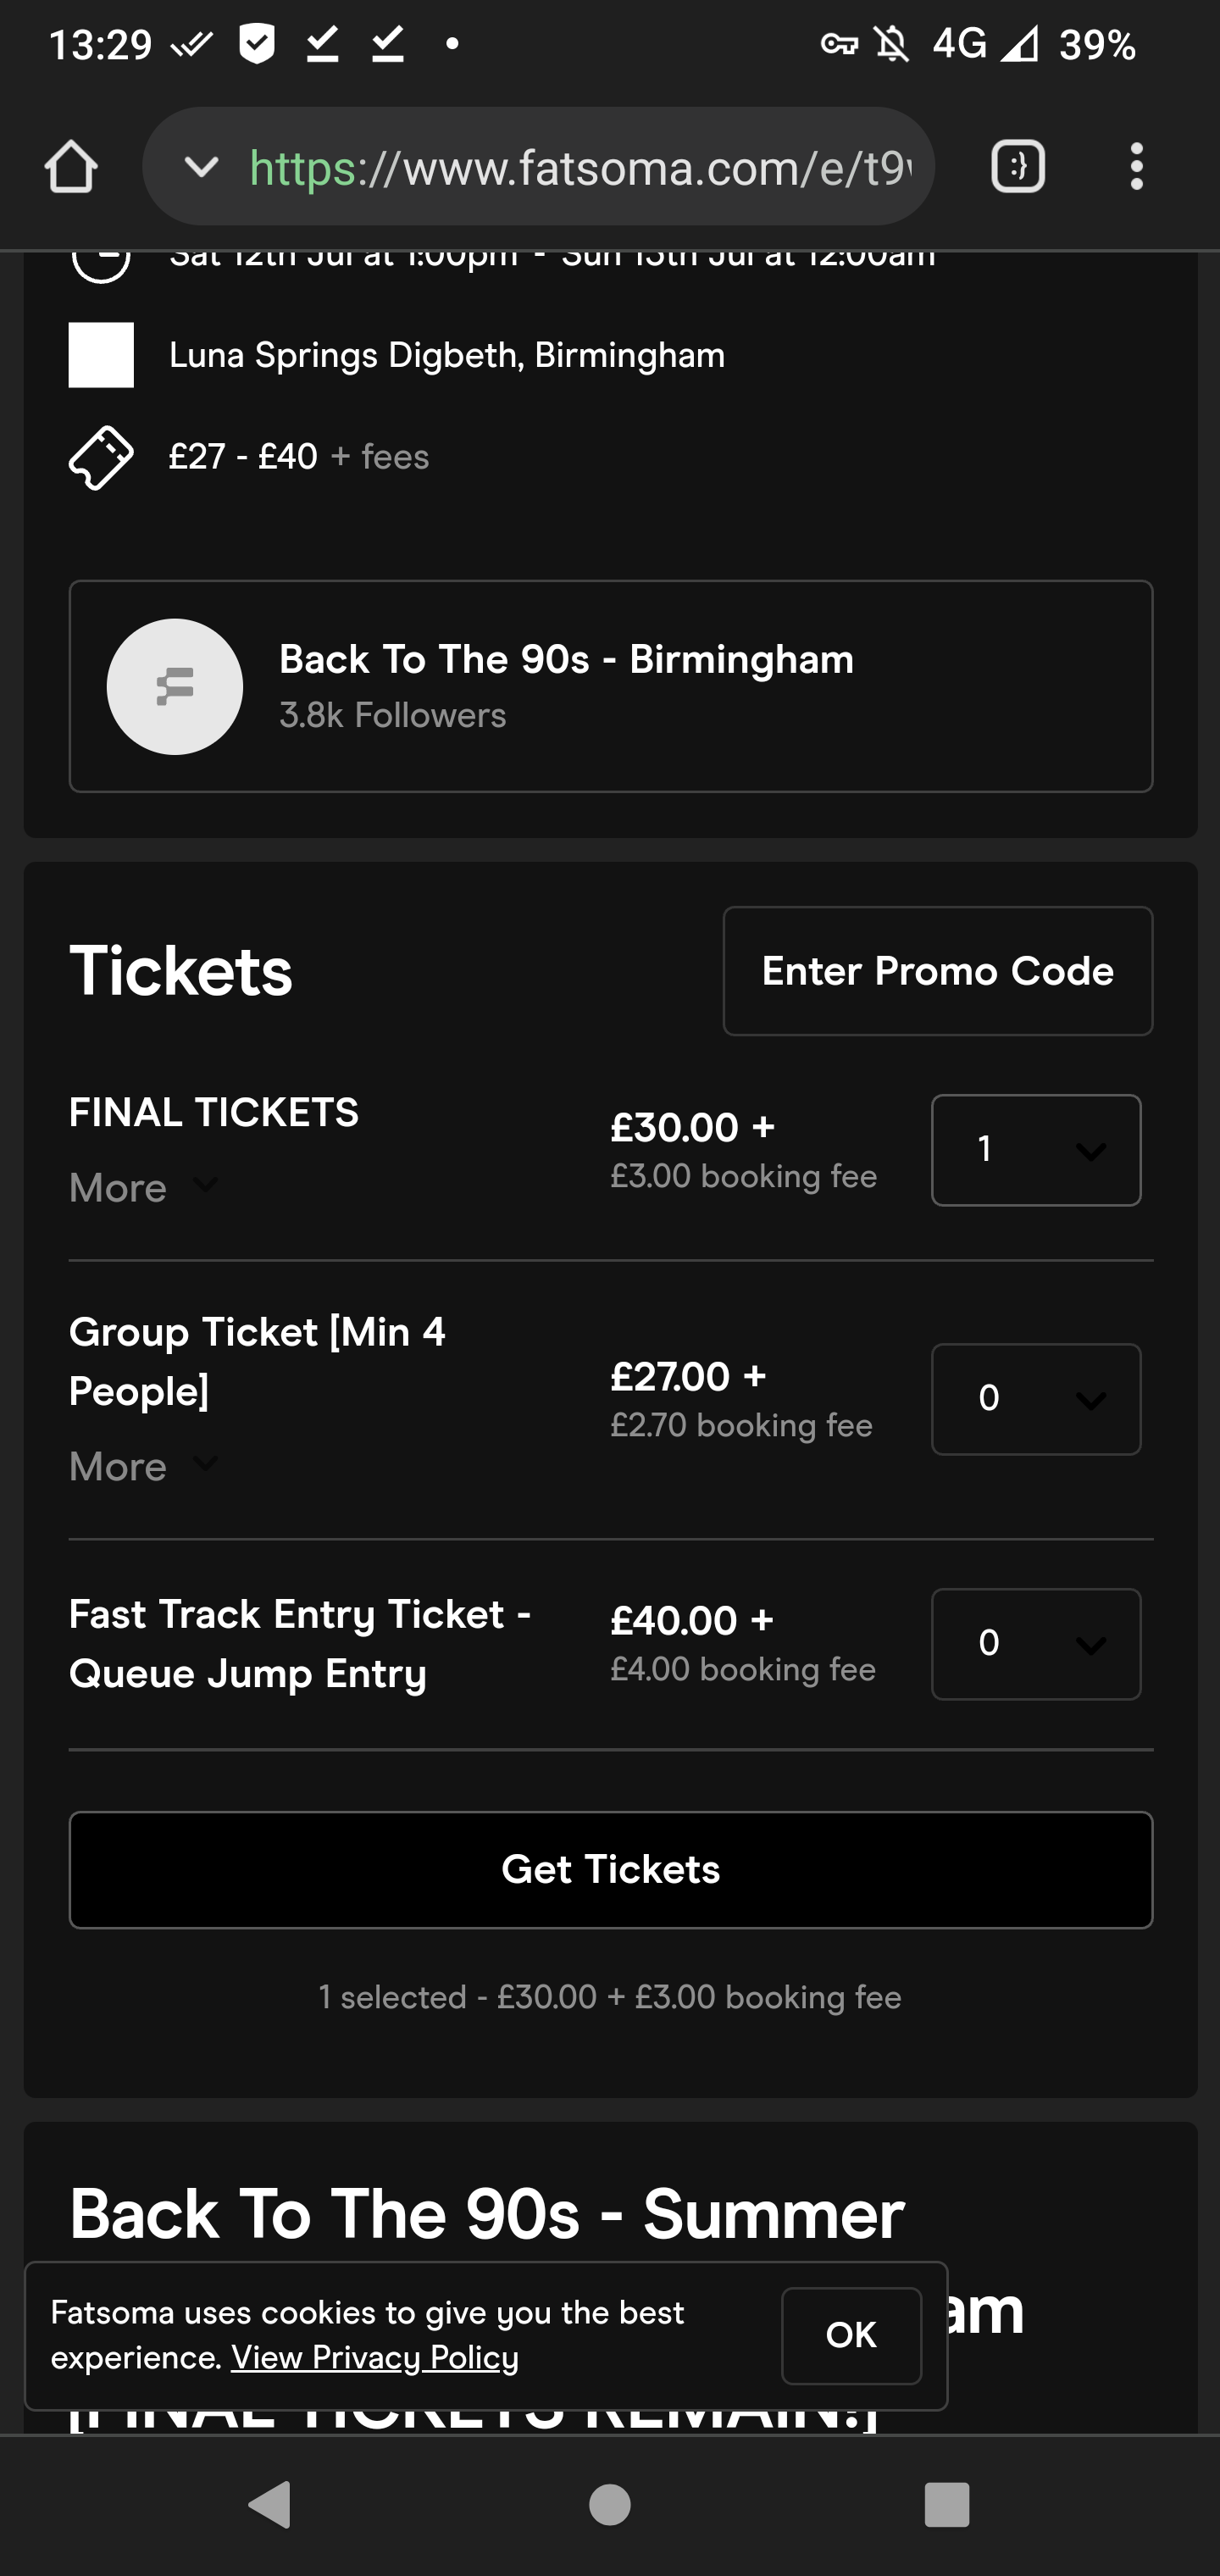
Task: Expand More under Group Ticket
Action: click(x=144, y=1467)
